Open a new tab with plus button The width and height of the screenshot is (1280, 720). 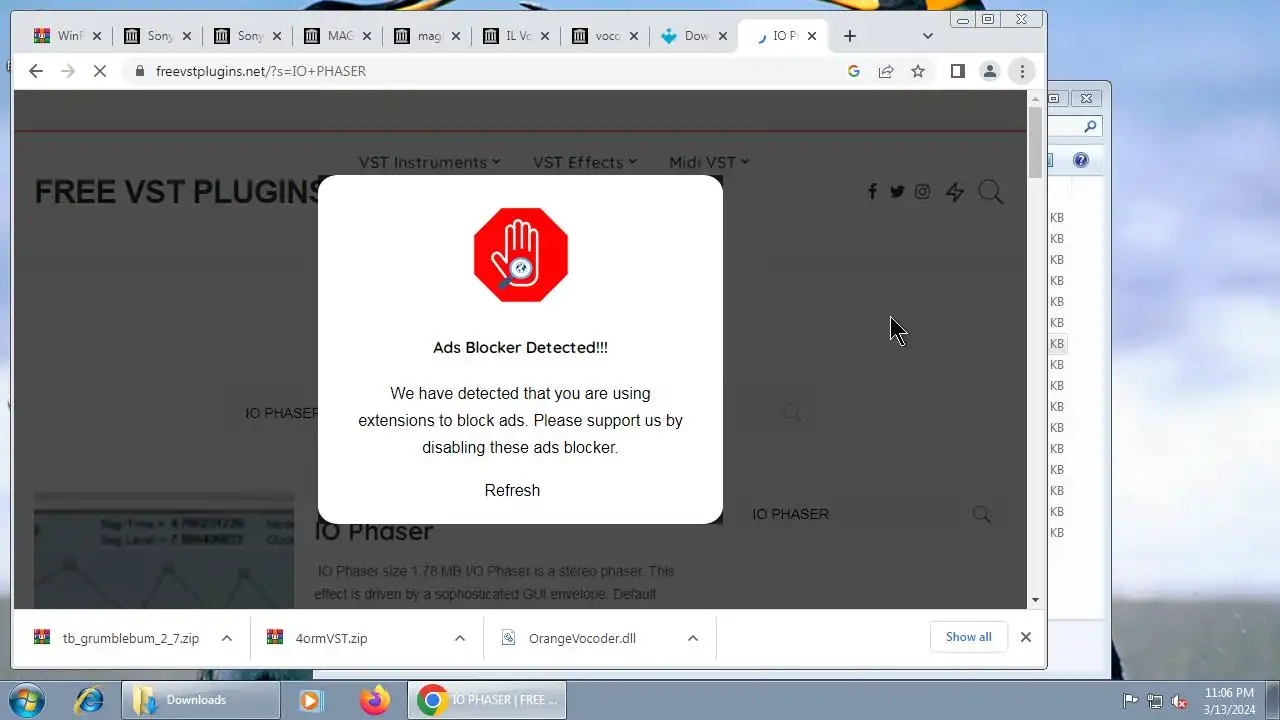[x=850, y=36]
